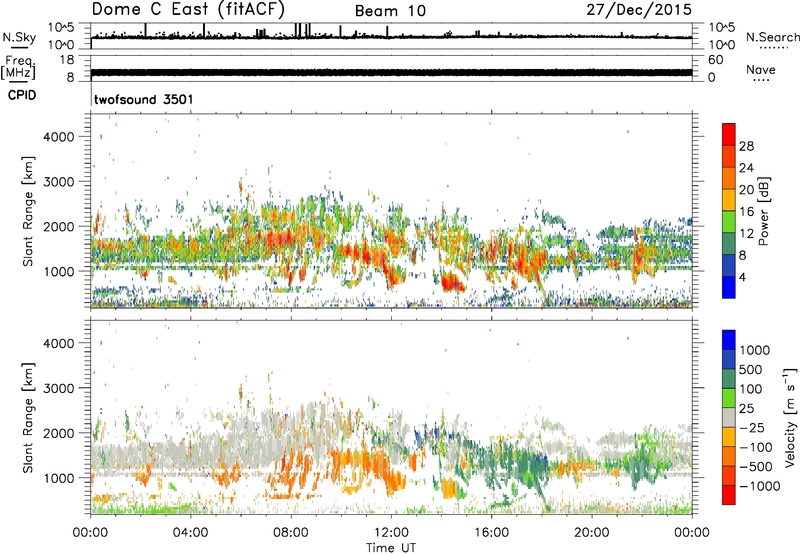Click the red bottom swatch of the Velocity colorbar

click(x=729, y=495)
